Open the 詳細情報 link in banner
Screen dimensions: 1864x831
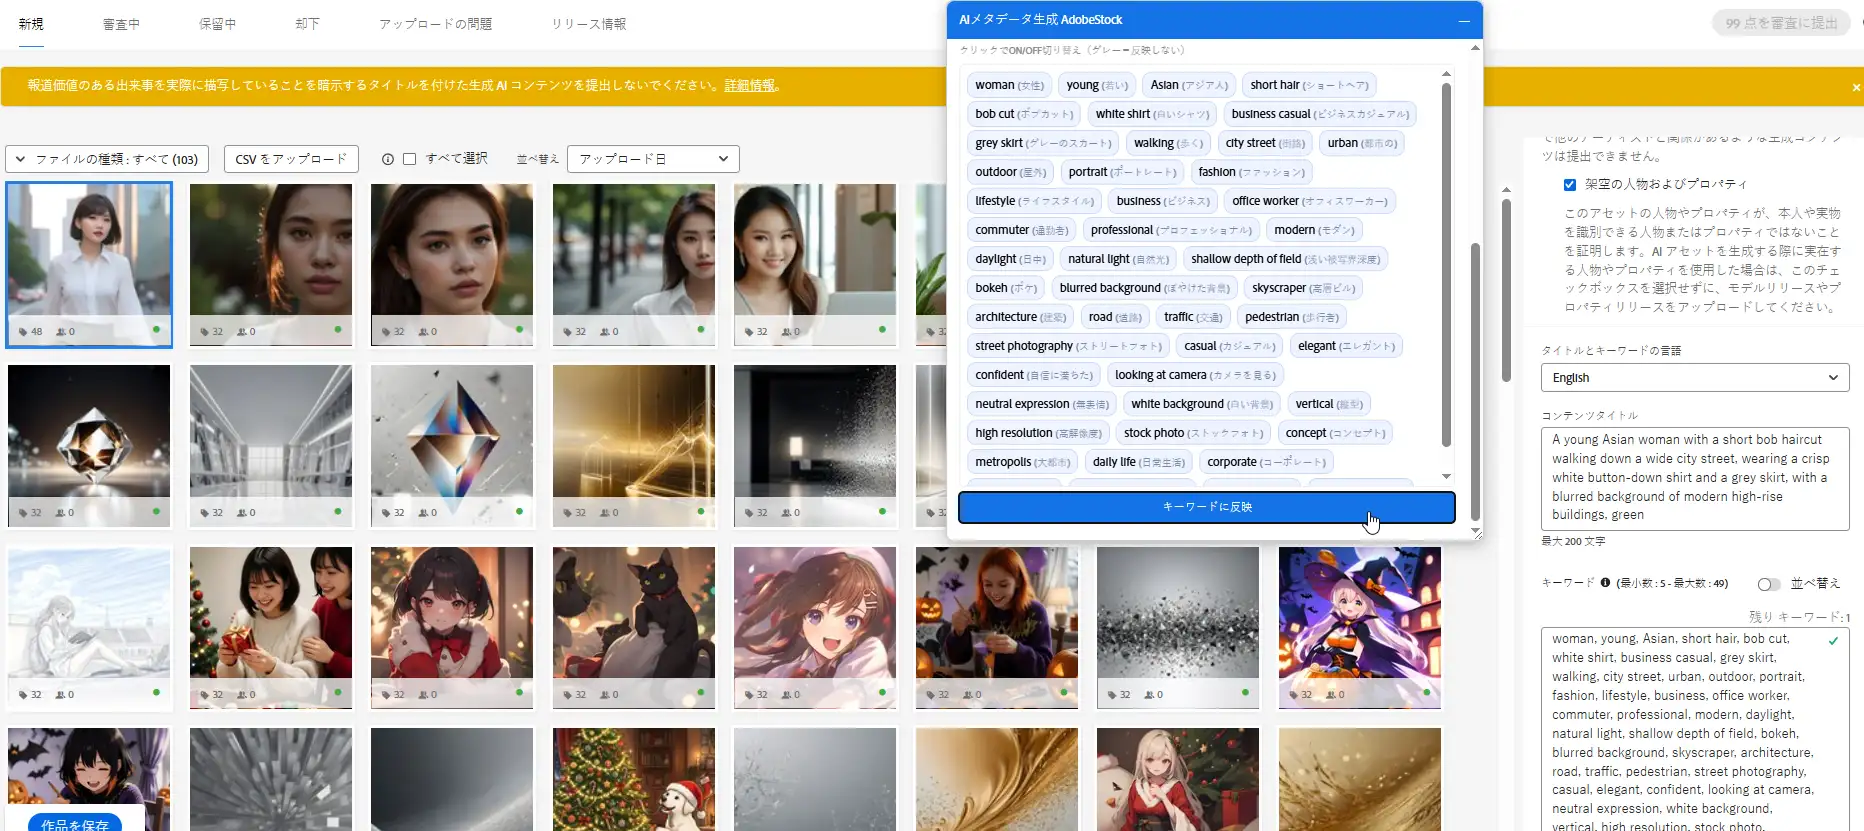coord(750,86)
